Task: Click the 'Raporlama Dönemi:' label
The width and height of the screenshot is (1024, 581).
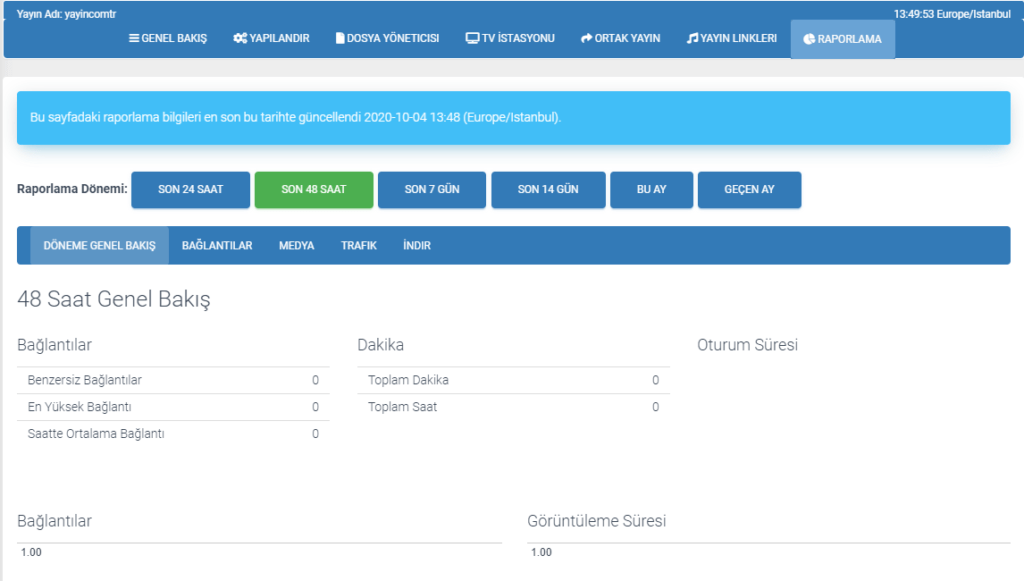Action: tap(72, 189)
